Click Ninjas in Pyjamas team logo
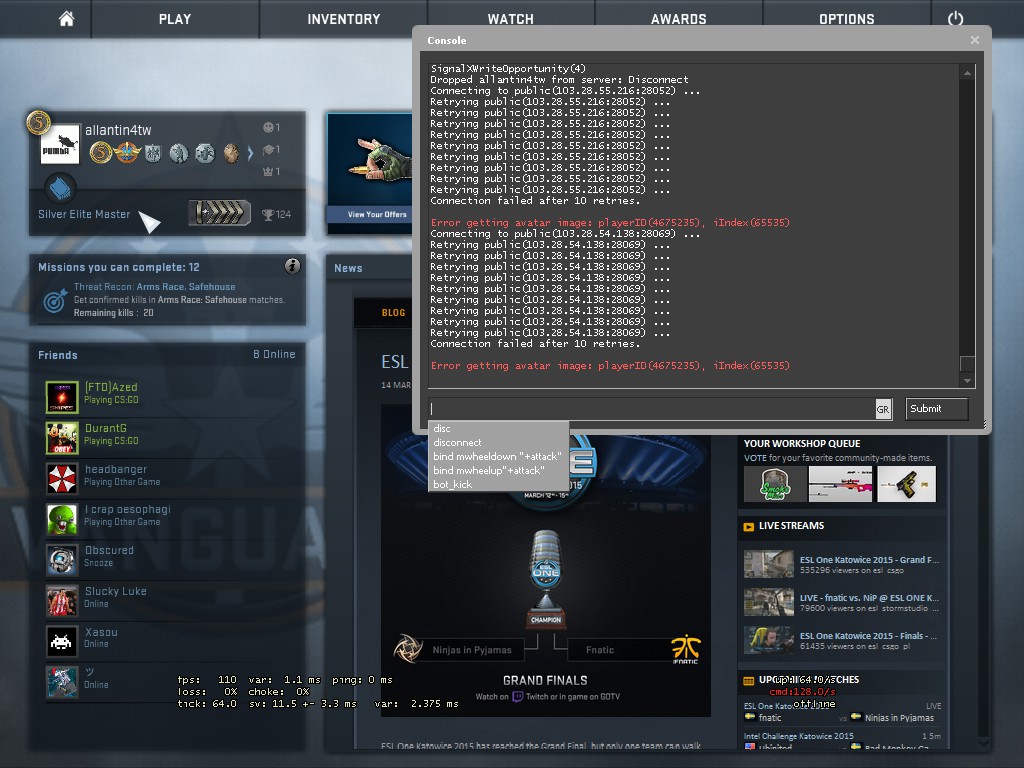 (408, 648)
